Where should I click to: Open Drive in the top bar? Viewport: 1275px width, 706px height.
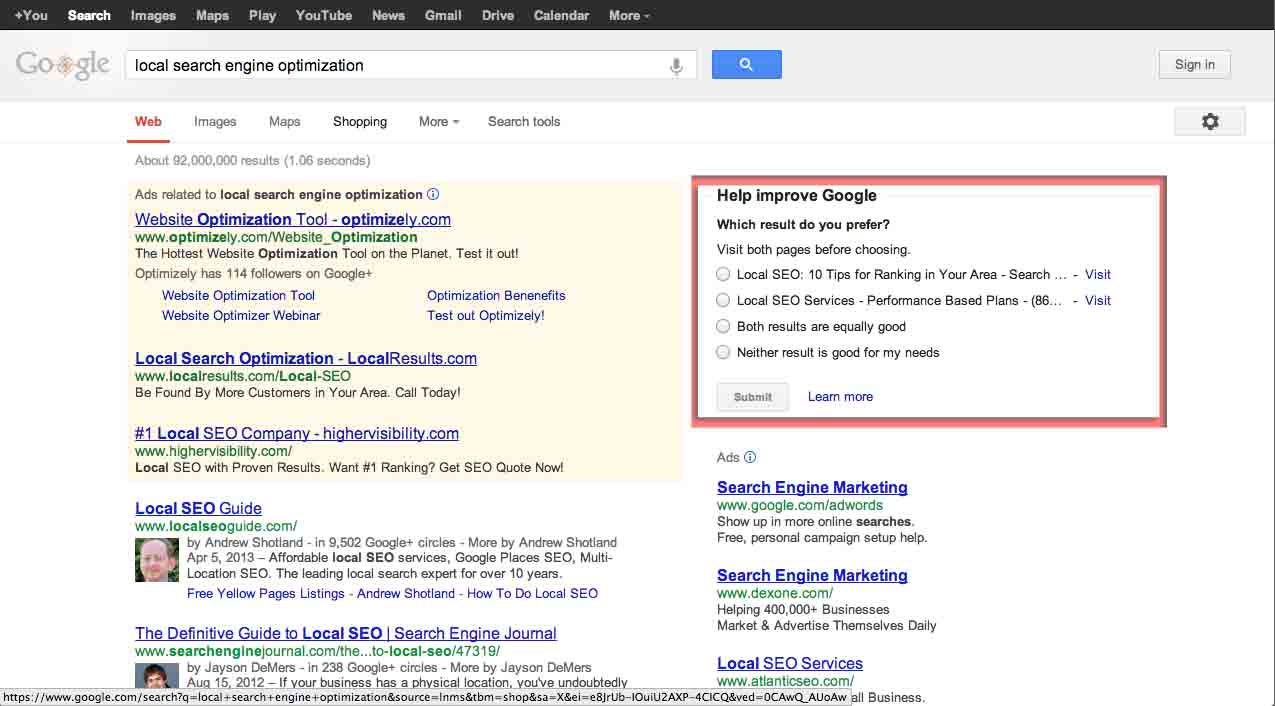pos(498,15)
